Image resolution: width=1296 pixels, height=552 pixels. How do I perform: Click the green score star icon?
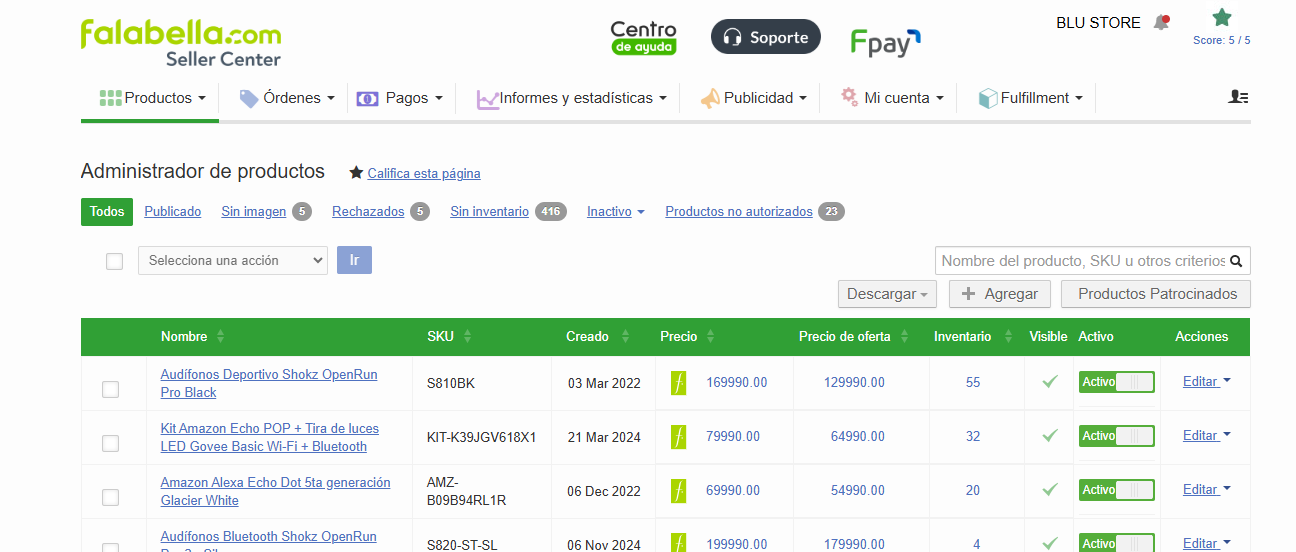1222,18
